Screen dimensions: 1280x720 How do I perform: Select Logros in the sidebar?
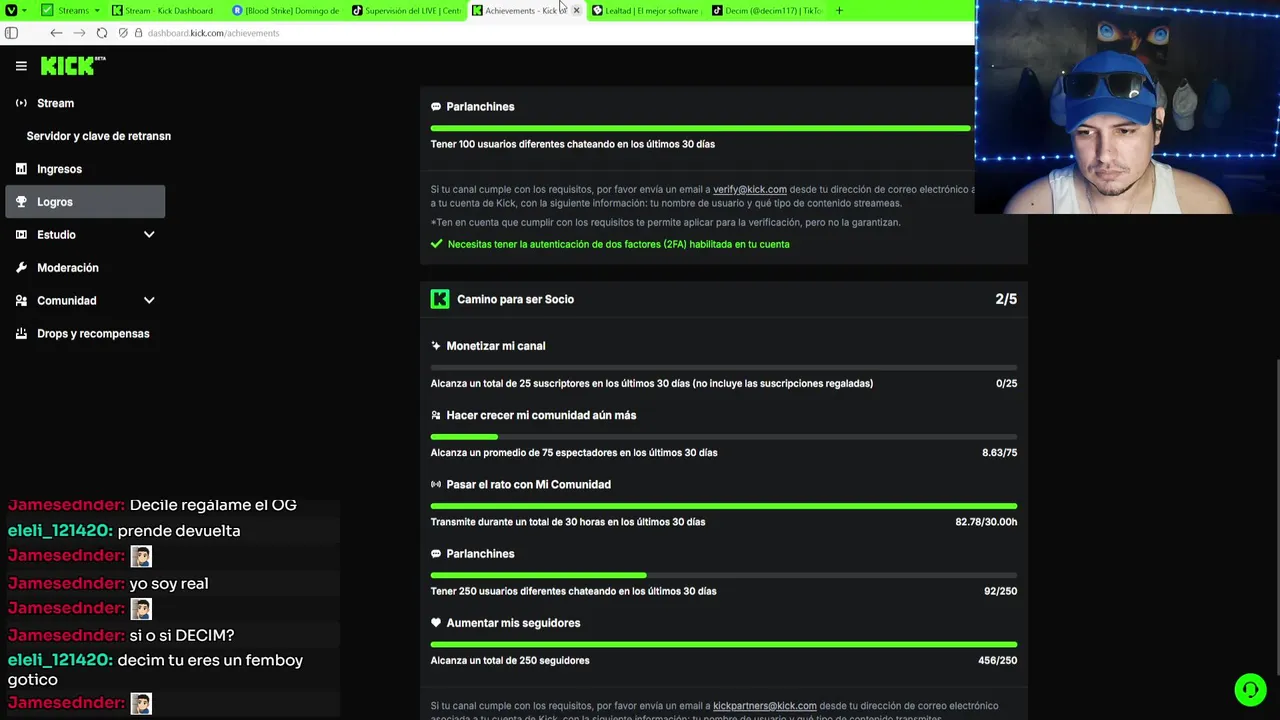pos(85,202)
